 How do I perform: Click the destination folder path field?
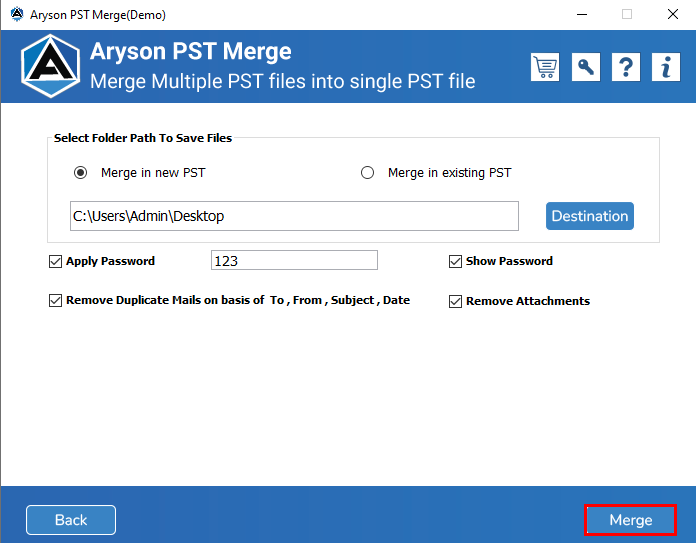(x=294, y=216)
